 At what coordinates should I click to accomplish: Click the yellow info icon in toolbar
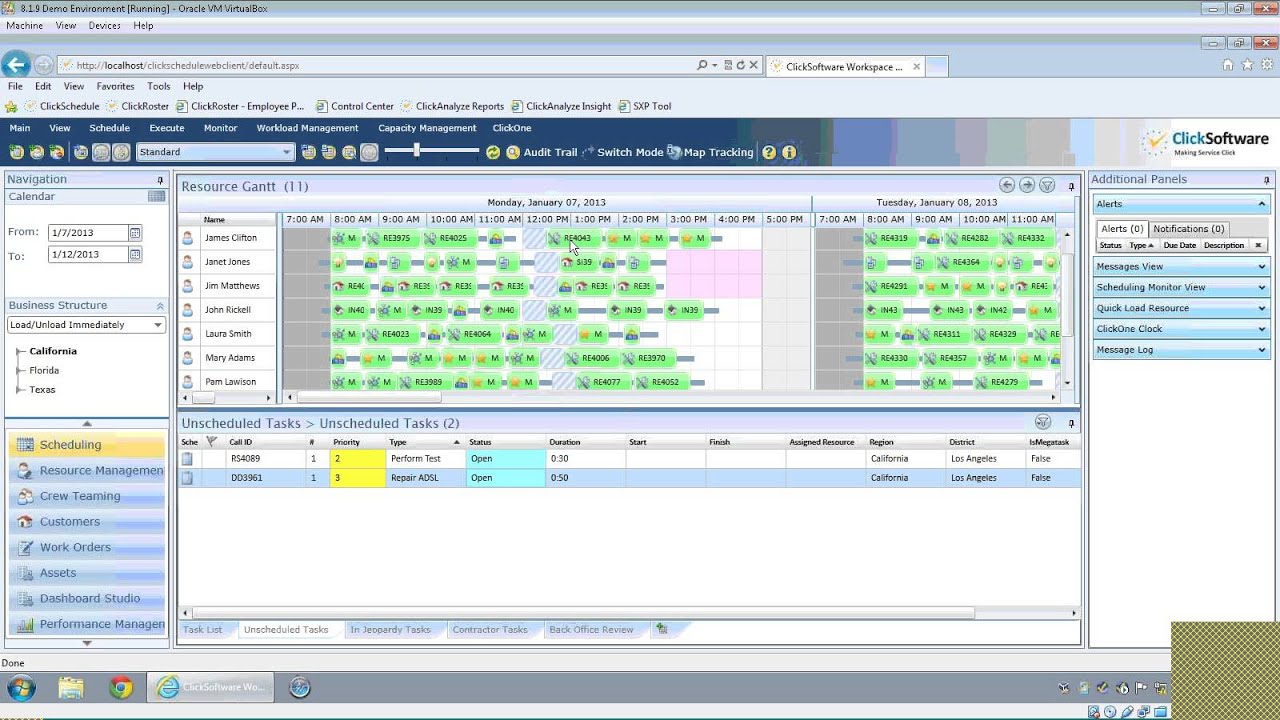(x=789, y=152)
